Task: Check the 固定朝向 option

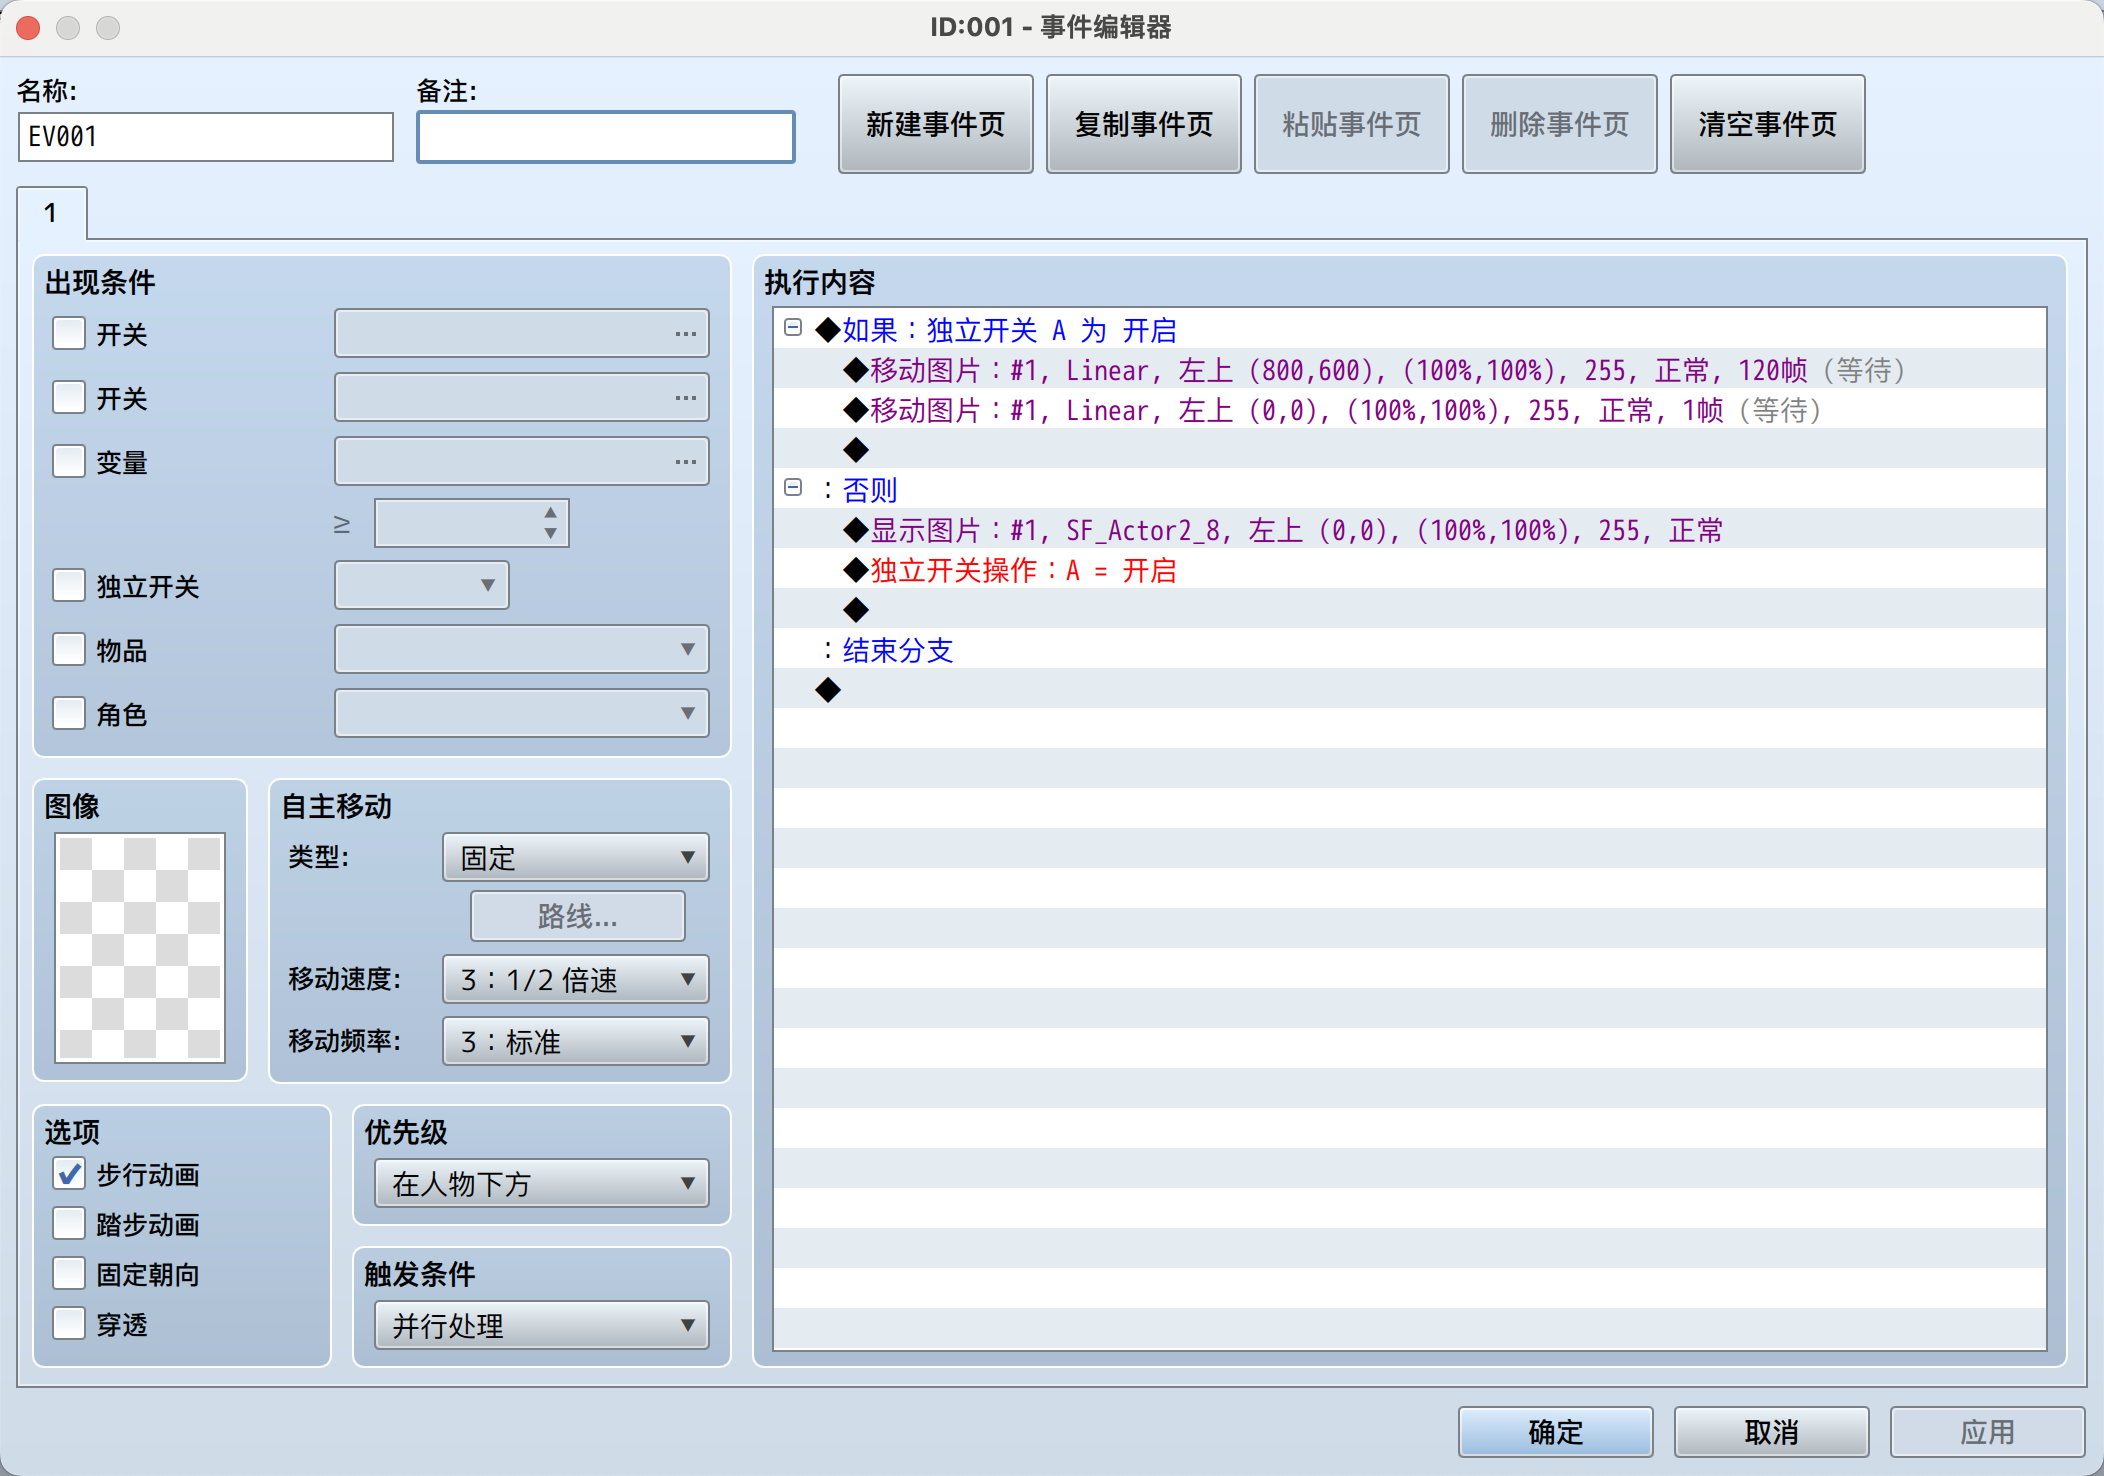Action: coord(69,1273)
